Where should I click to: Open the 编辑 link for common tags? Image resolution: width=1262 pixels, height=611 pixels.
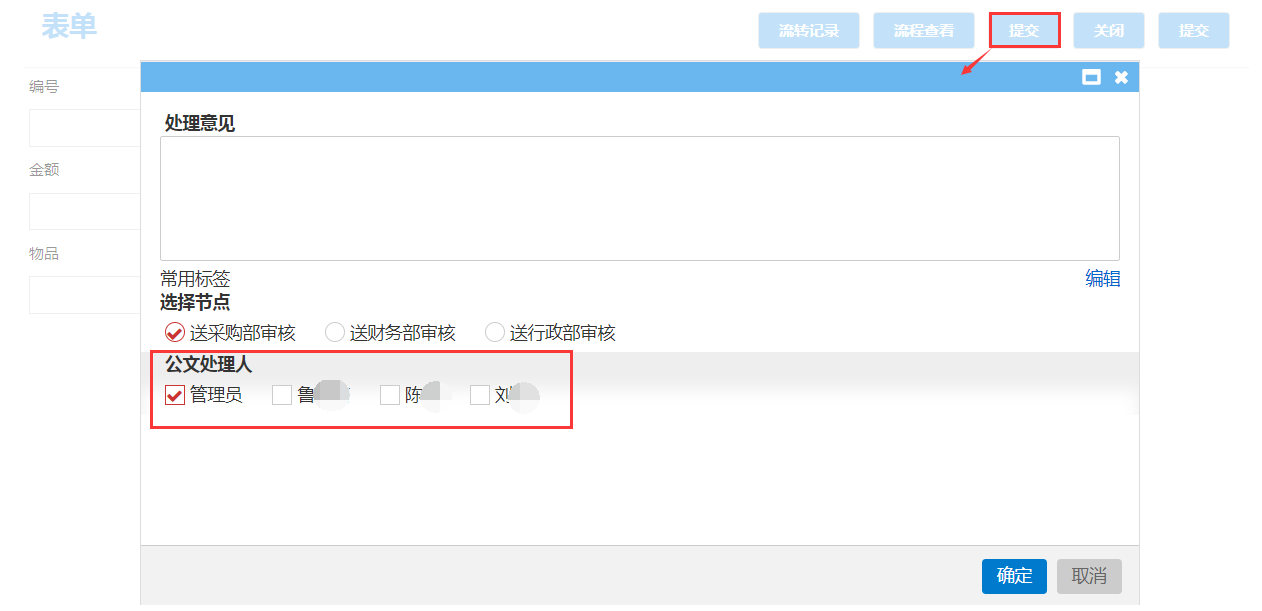point(1102,279)
